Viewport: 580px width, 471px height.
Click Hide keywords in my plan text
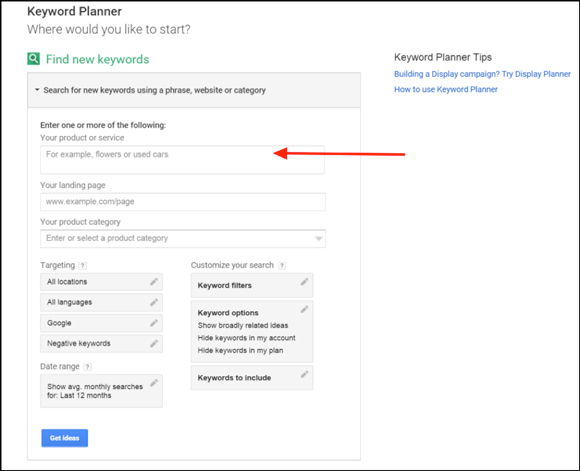coord(240,350)
